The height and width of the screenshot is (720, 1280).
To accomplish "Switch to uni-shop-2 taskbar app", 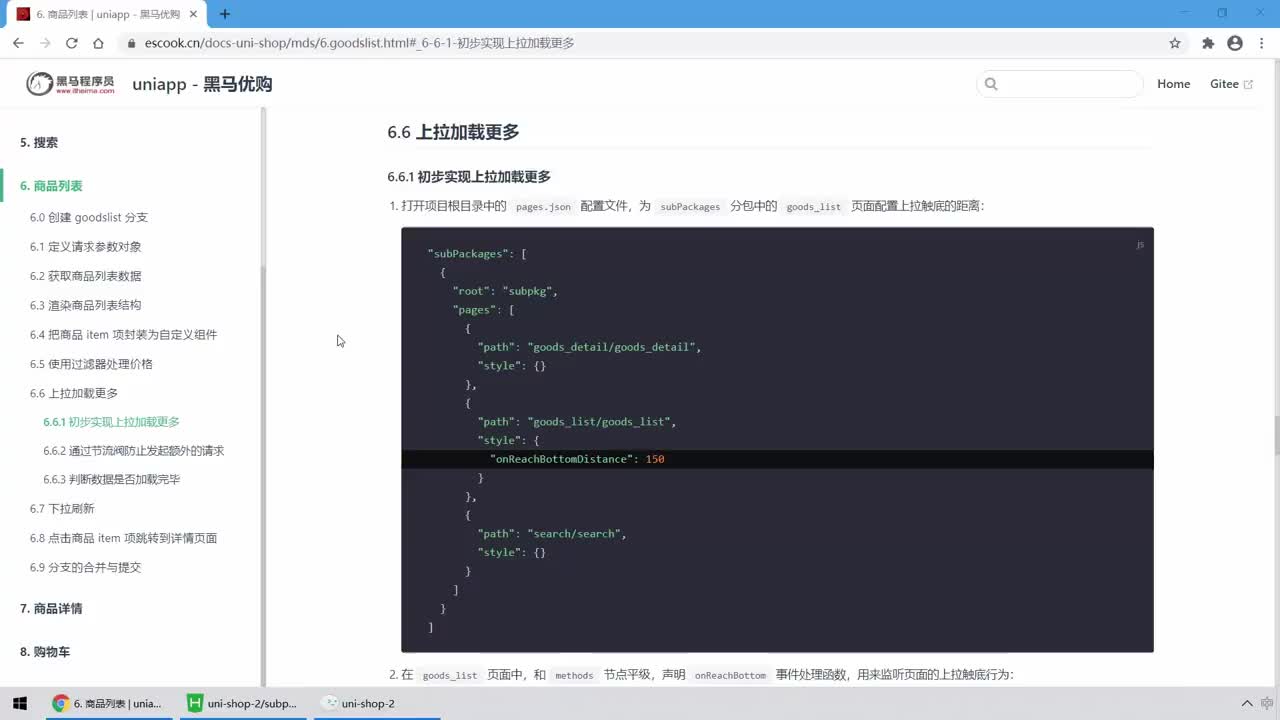I will point(358,703).
